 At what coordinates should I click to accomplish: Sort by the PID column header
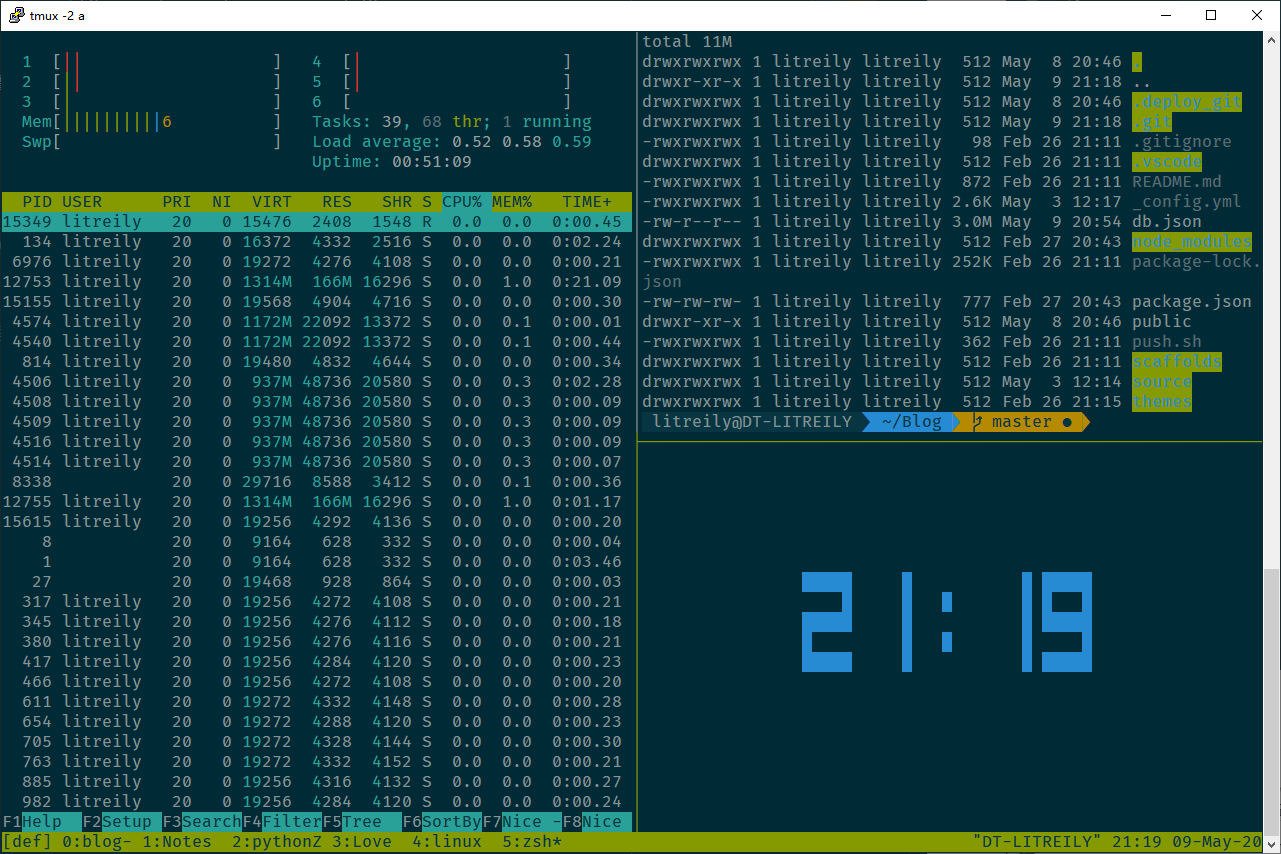point(37,202)
